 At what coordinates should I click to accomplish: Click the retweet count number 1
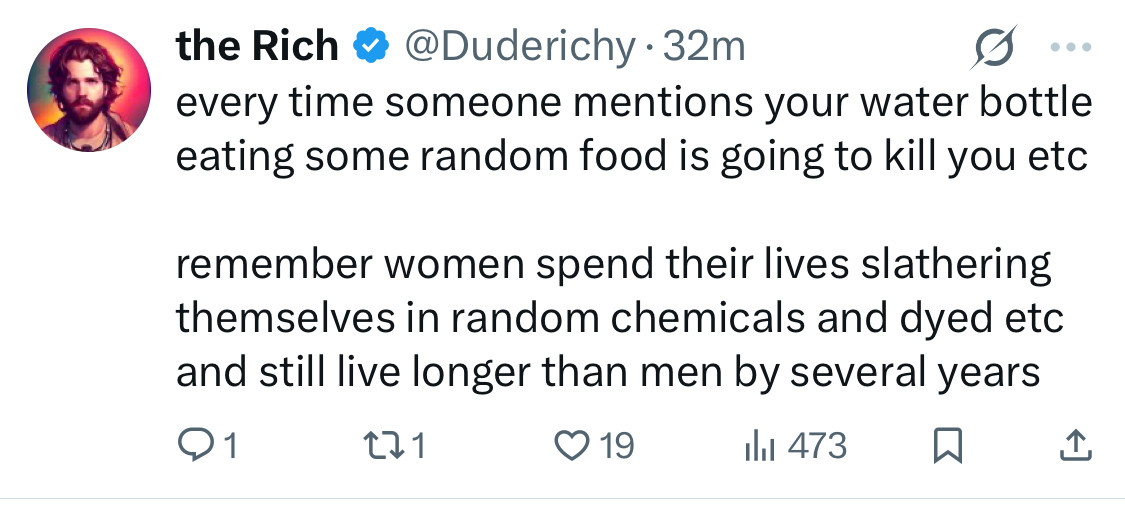(420, 446)
